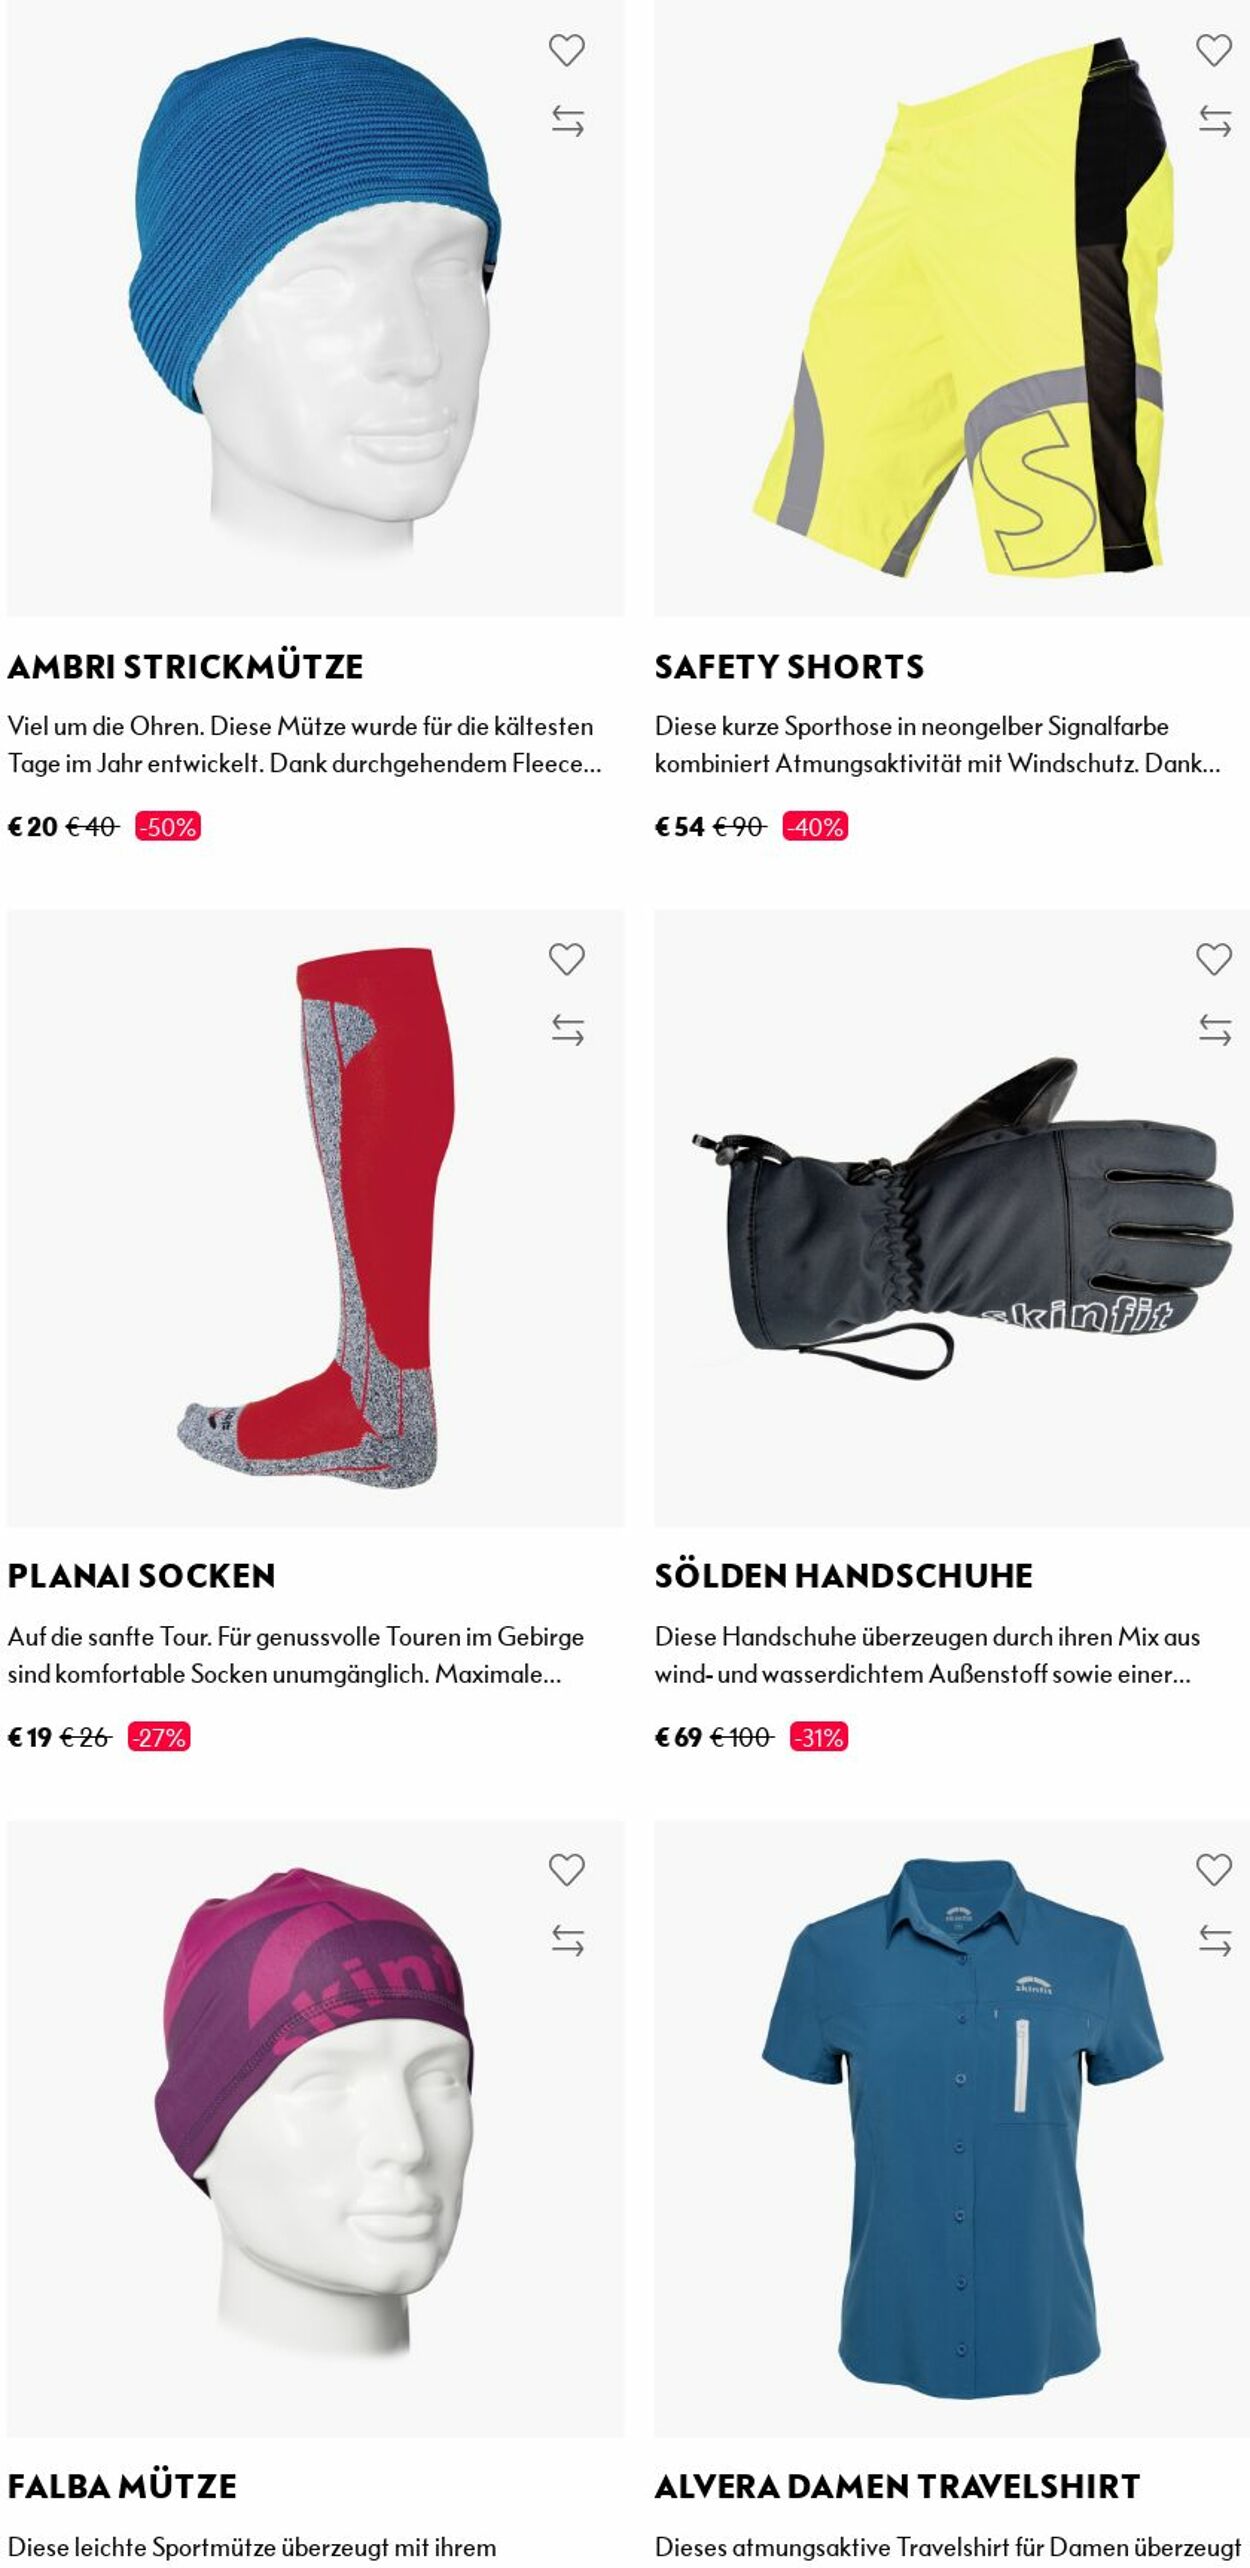Click compare icon on Alvera Damen Travelshirt
This screenshot has height=2568, width=1250.
coord(1214,1940)
